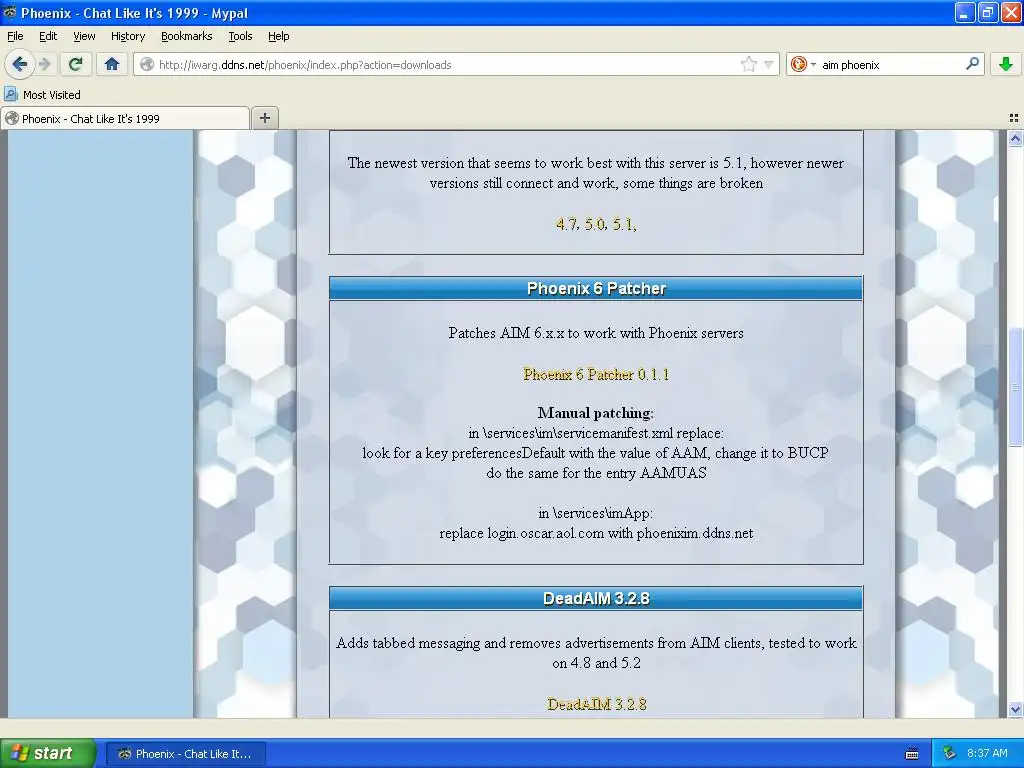
Task: Open the Most Visited bookmarks folder
Action: point(42,95)
